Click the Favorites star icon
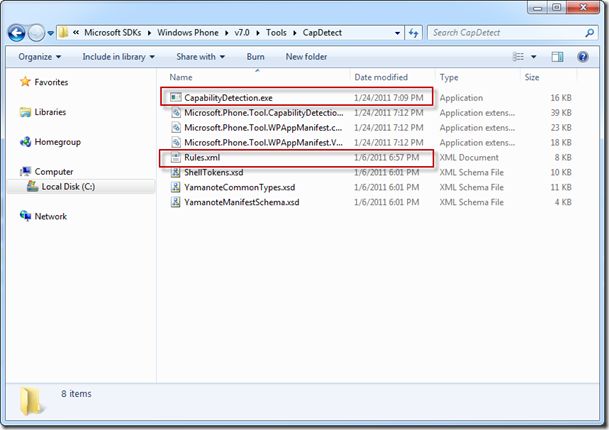609x430 pixels. [25, 82]
